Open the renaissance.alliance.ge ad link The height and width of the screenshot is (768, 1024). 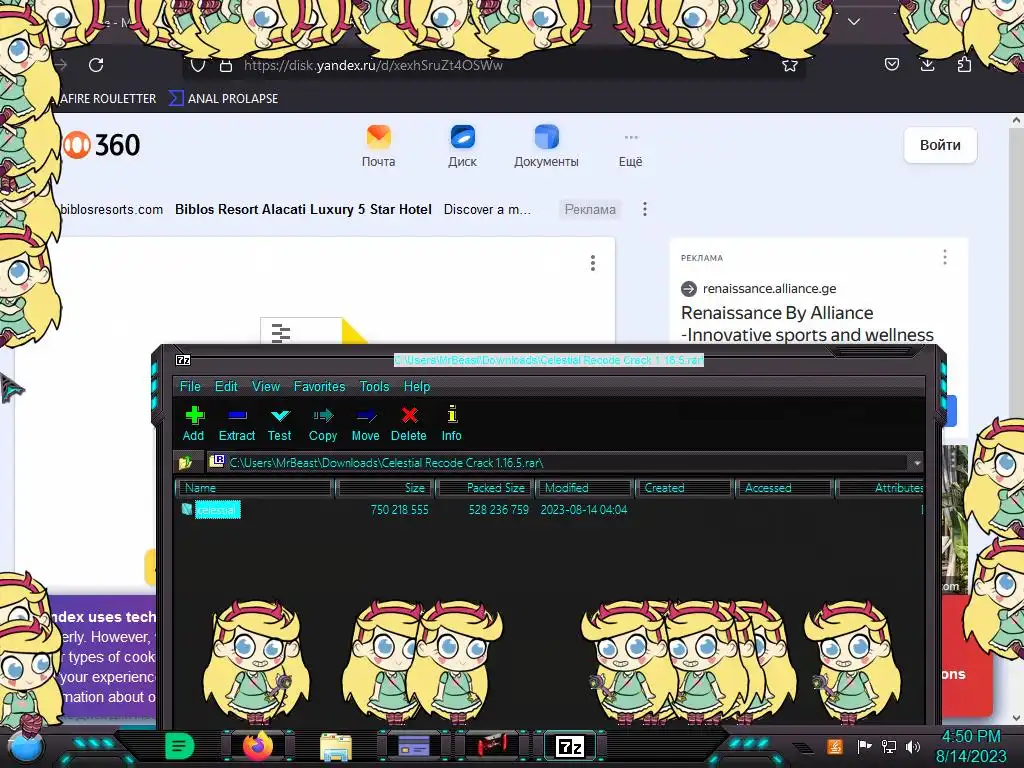click(x=769, y=289)
